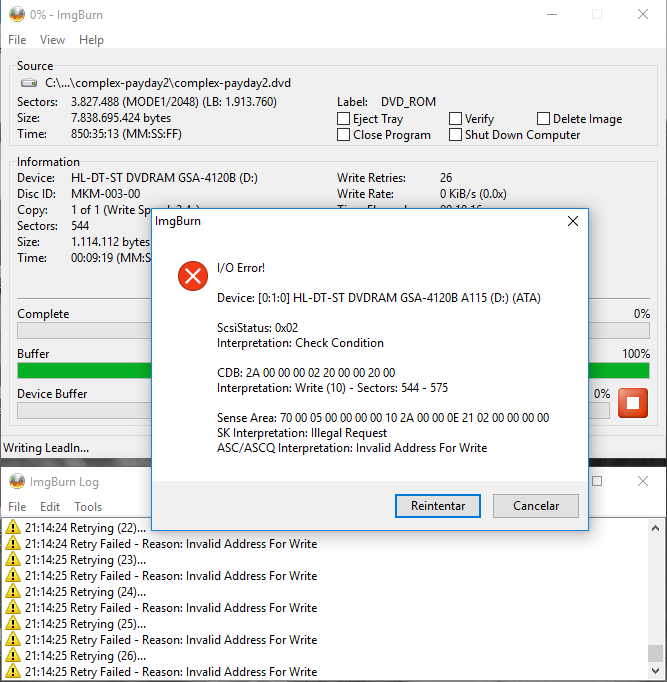Click 'ScsiStatus: 0x02' text
Viewport: 667px width, 682px height.
pos(257,328)
